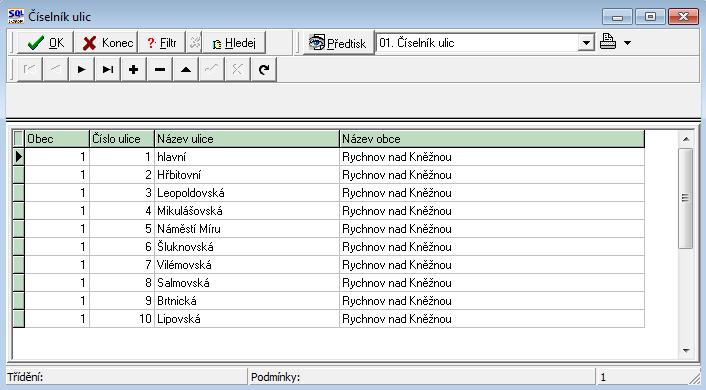Screen dimensions: 706x390
Task: Click the printer icon
Action: [608, 42]
